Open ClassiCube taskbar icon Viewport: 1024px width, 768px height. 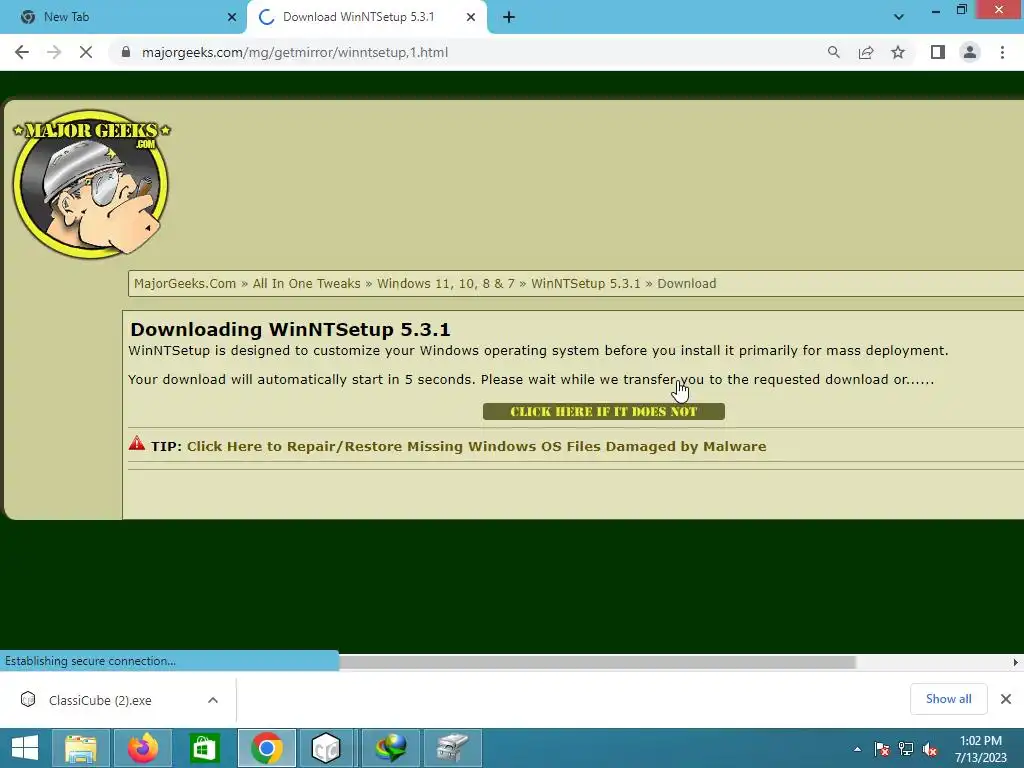326,748
